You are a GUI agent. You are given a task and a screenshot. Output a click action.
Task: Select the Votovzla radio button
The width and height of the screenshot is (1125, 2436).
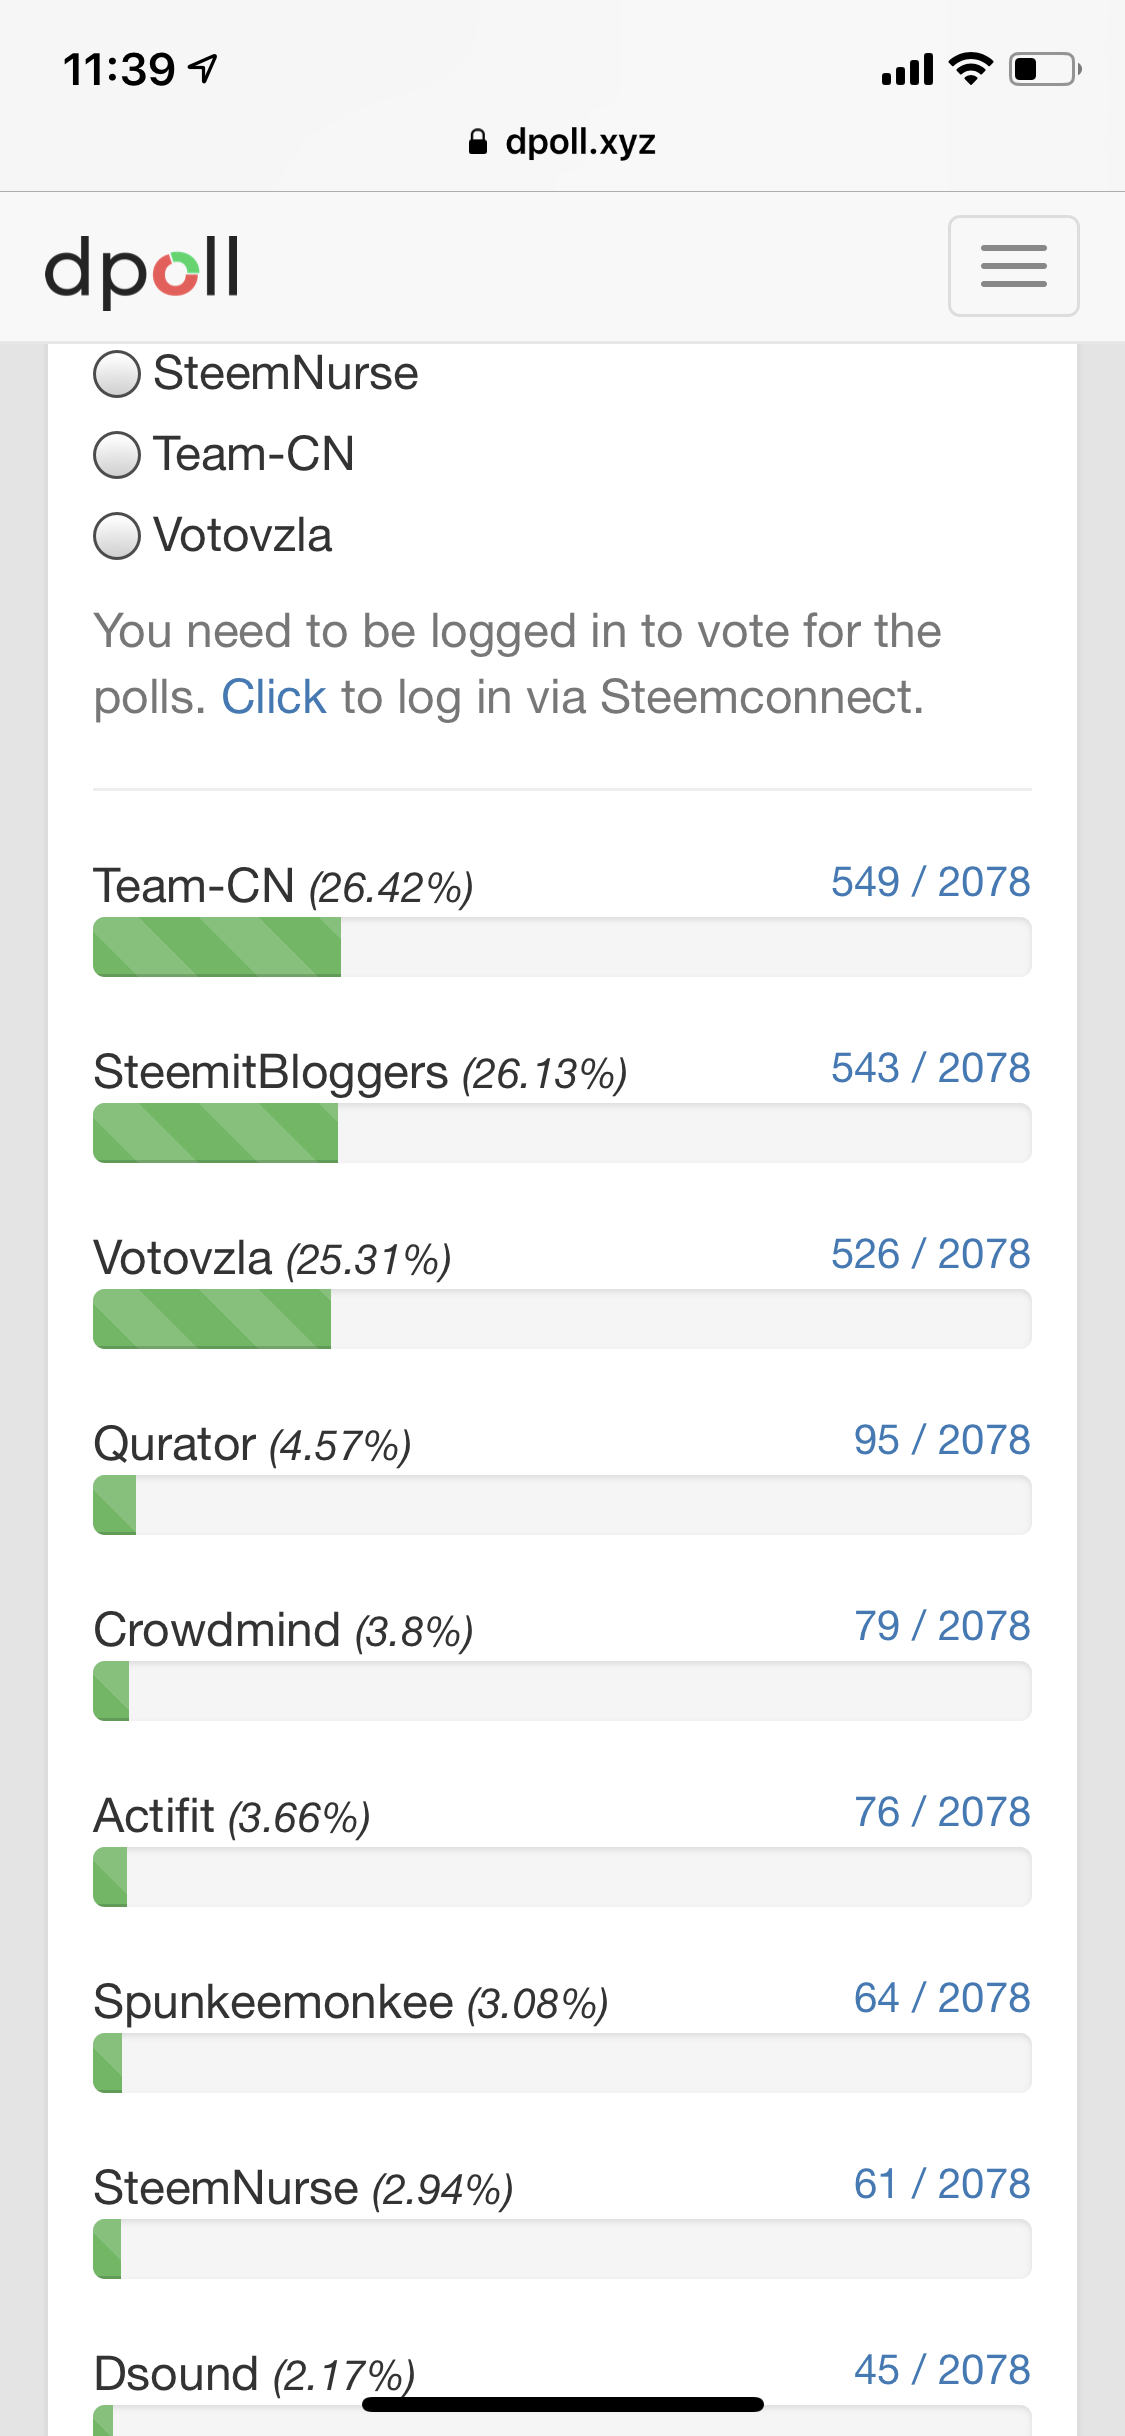coord(117,536)
